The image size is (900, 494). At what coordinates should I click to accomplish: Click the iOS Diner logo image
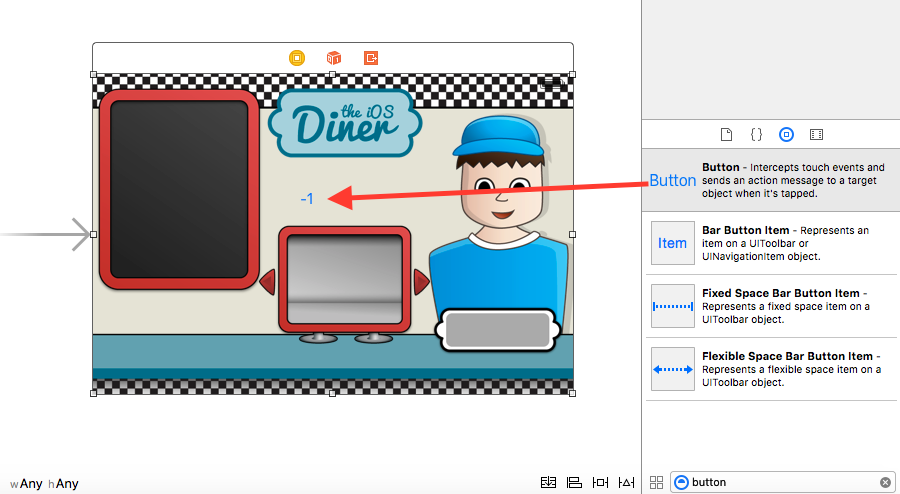pos(345,123)
